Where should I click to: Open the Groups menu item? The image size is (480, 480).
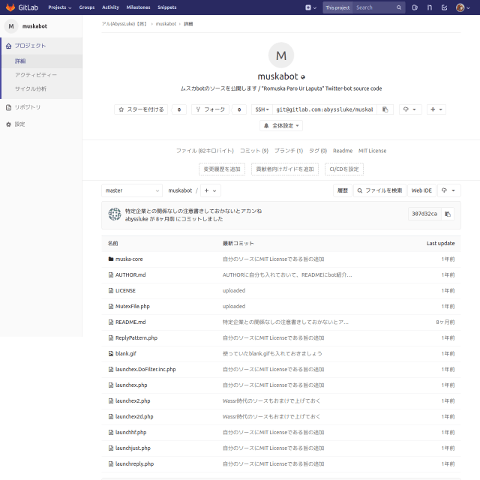tap(87, 7)
